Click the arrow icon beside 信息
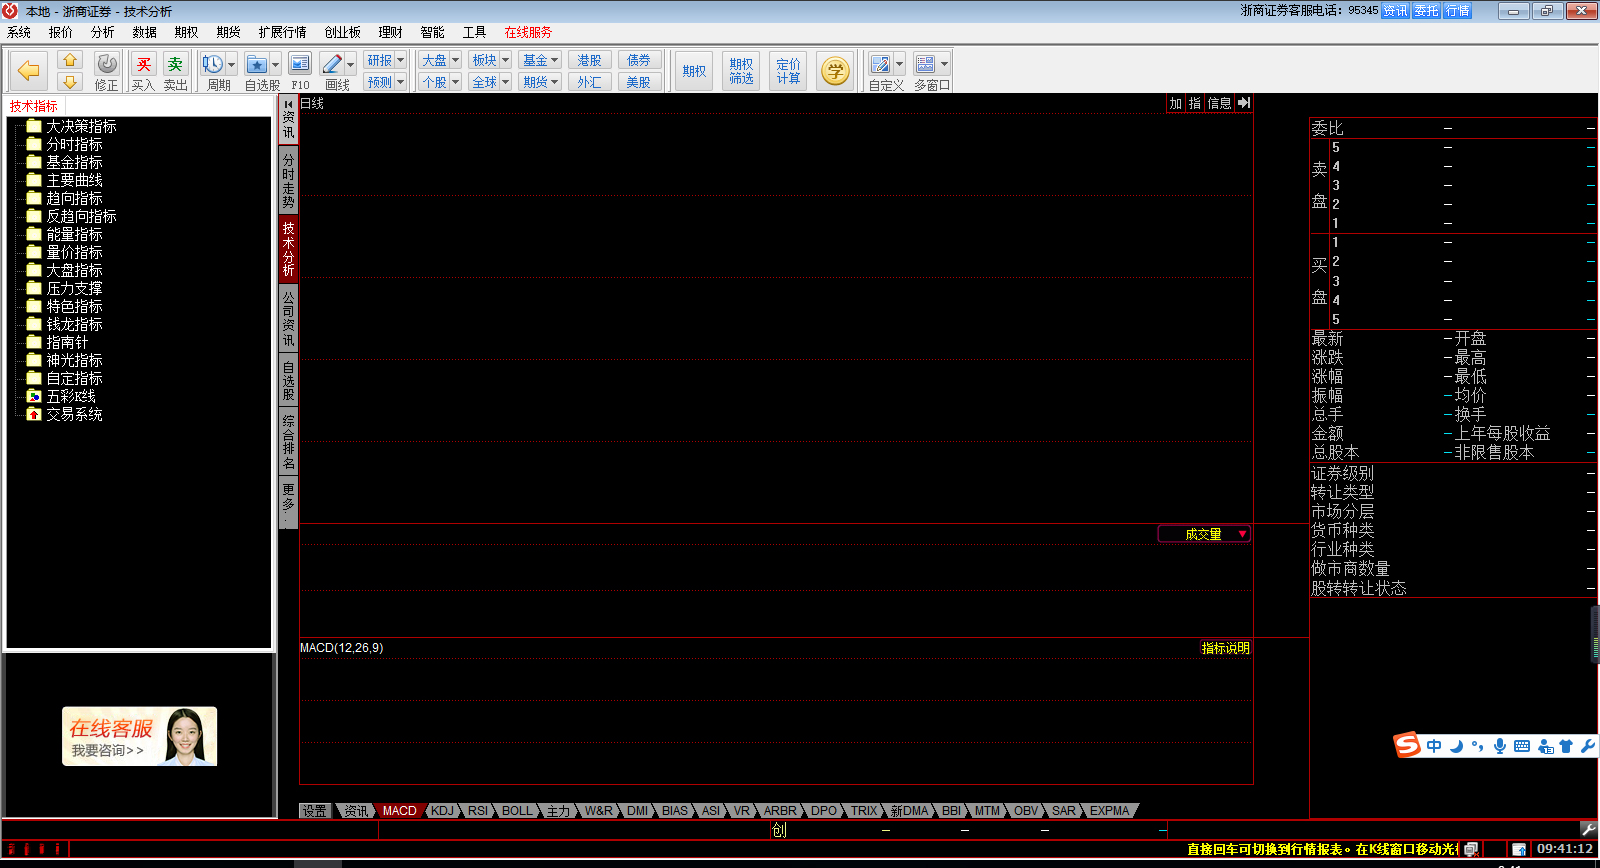 [1244, 103]
